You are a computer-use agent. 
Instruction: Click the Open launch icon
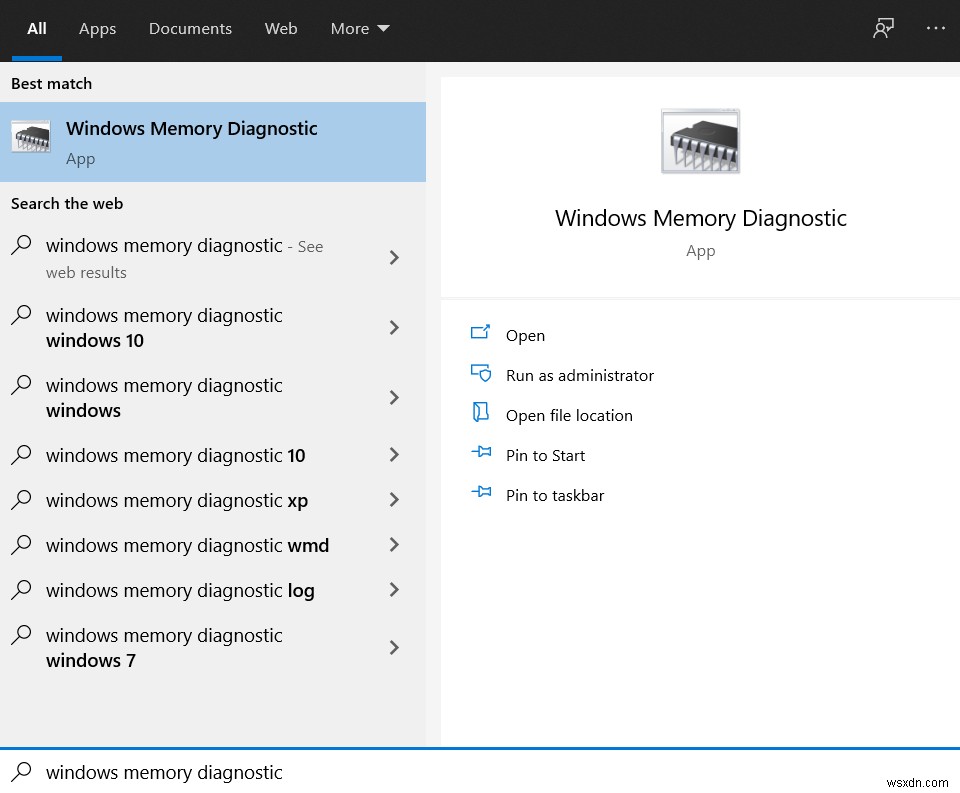(x=481, y=334)
